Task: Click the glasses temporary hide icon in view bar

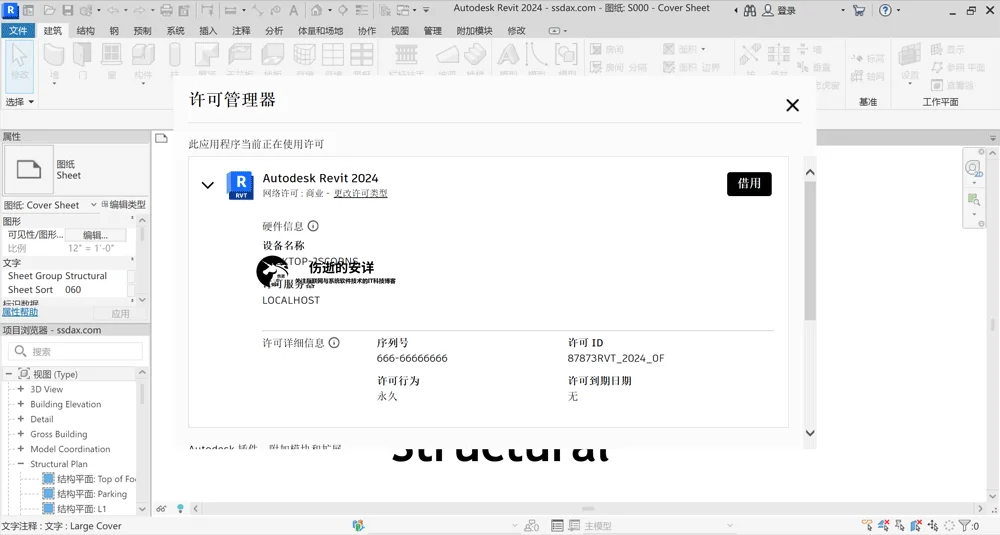Action: point(161,509)
